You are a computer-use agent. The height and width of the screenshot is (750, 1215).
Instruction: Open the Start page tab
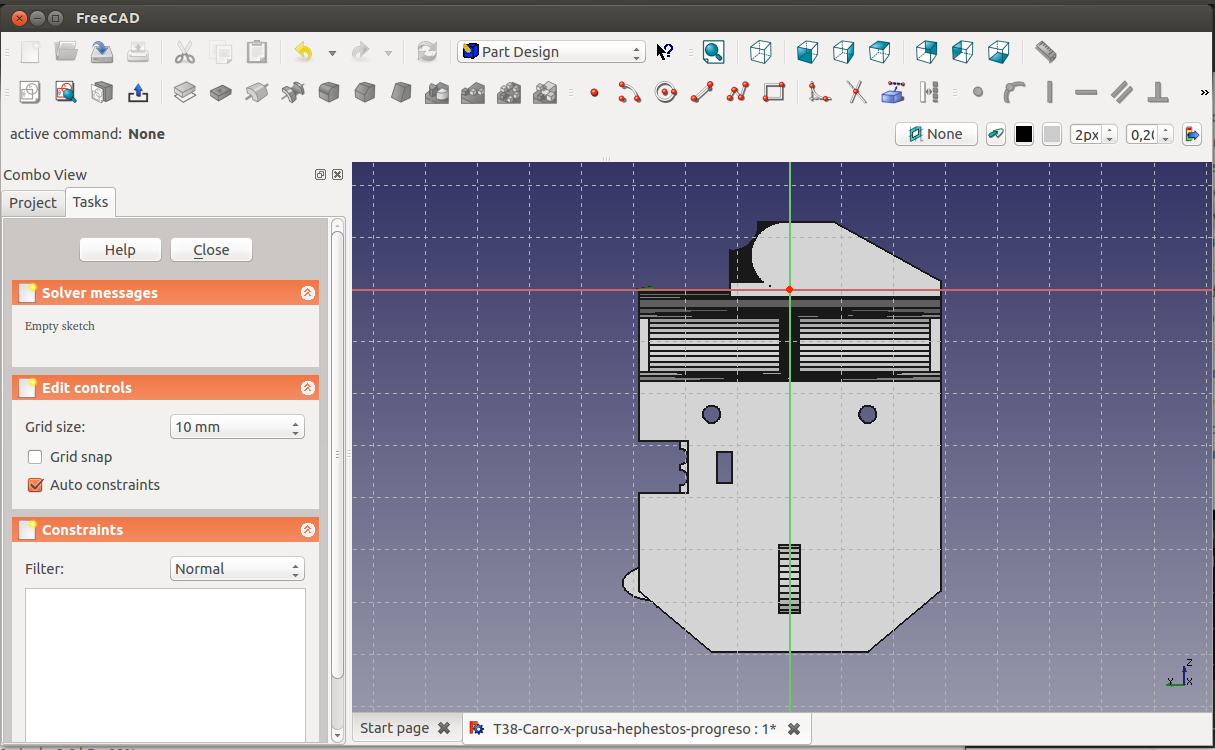coord(394,728)
